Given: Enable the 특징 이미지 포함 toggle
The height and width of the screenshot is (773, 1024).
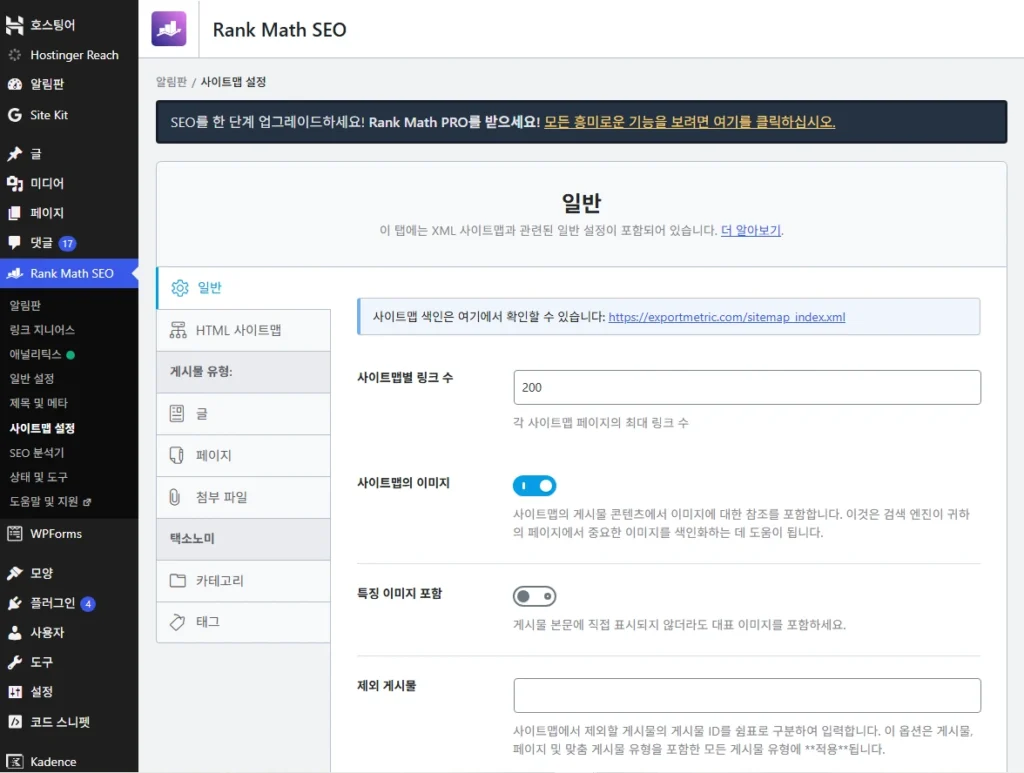Looking at the screenshot, I should (534, 596).
